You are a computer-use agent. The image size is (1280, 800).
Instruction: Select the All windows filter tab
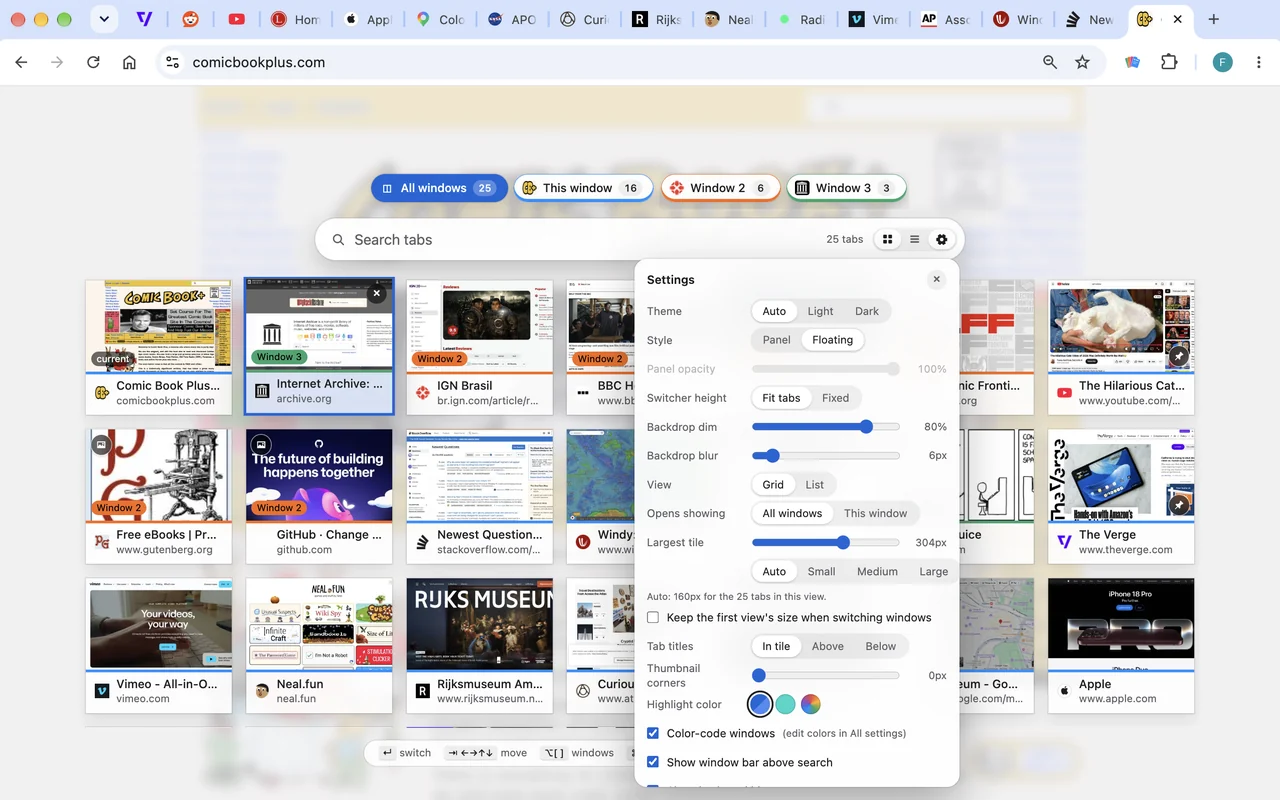(x=439, y=188)
